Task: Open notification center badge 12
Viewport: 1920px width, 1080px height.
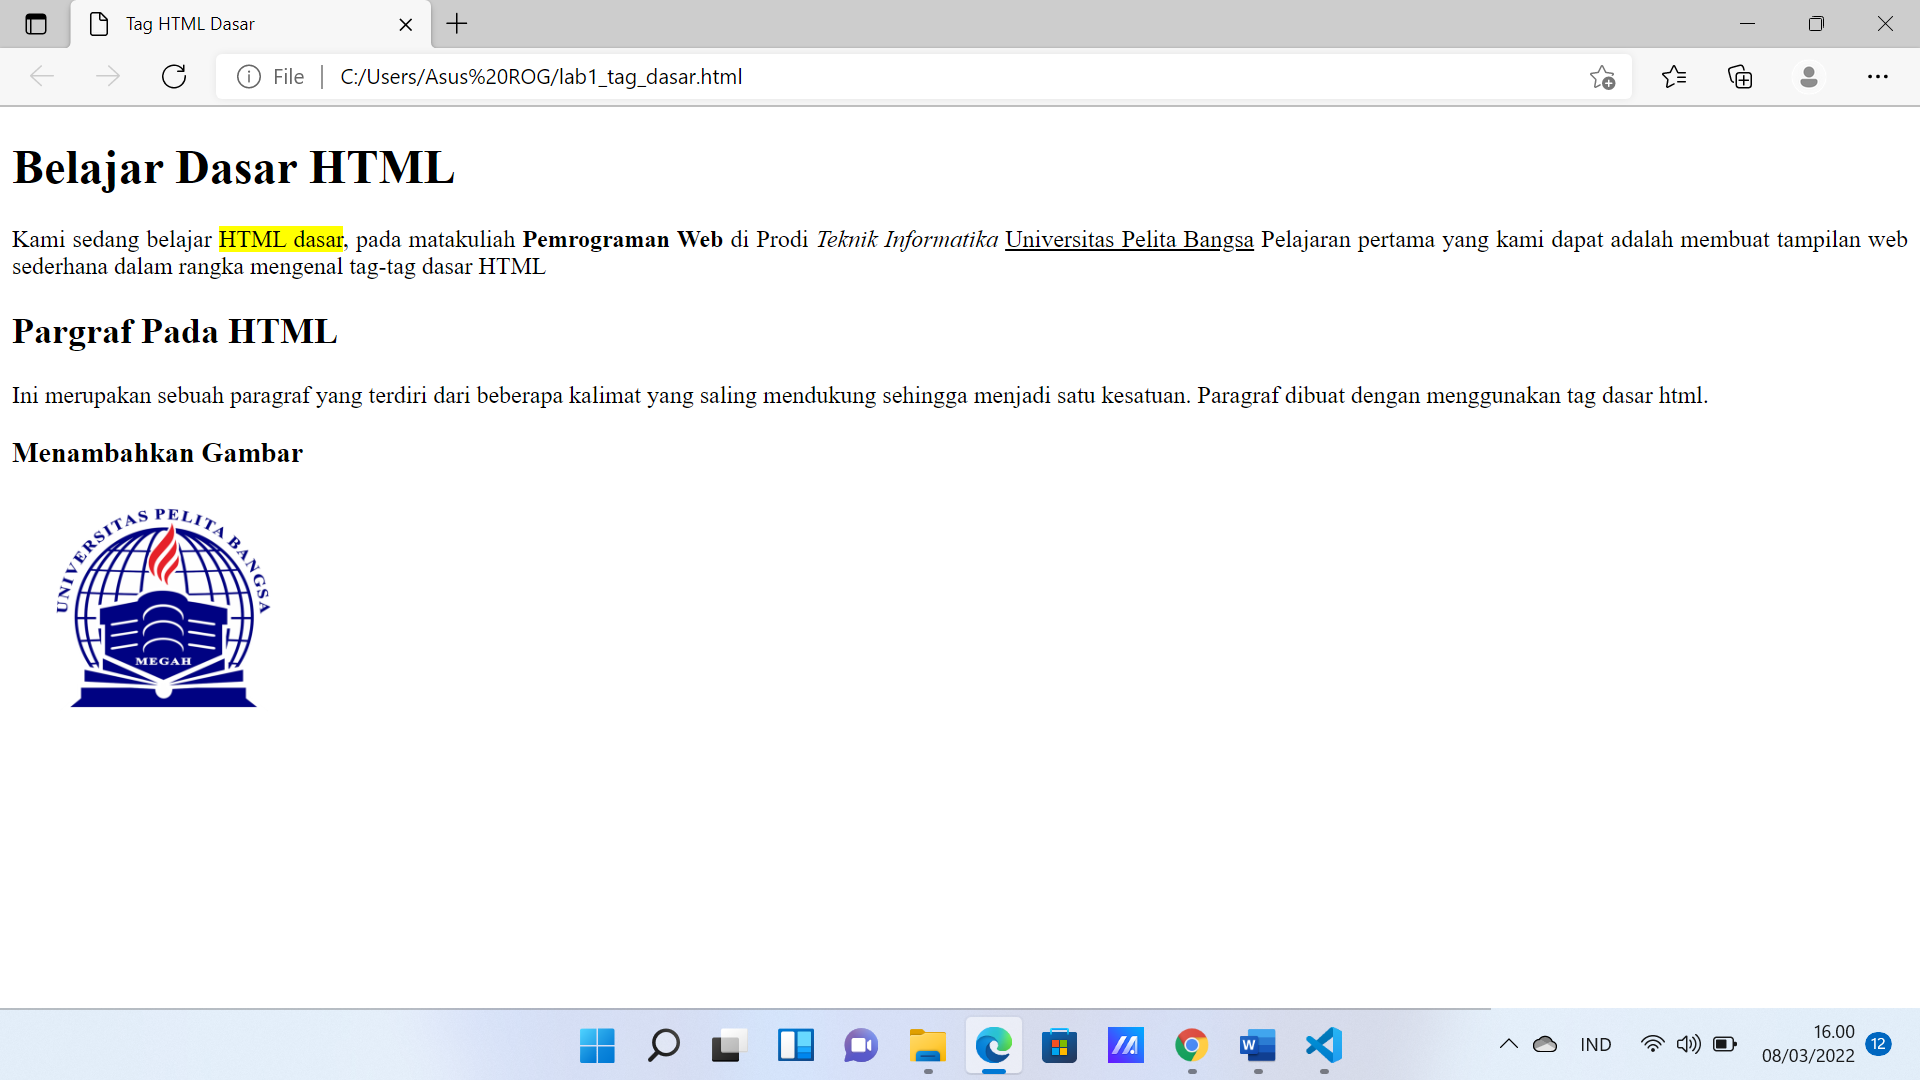Action: tap(1878, 1044)
